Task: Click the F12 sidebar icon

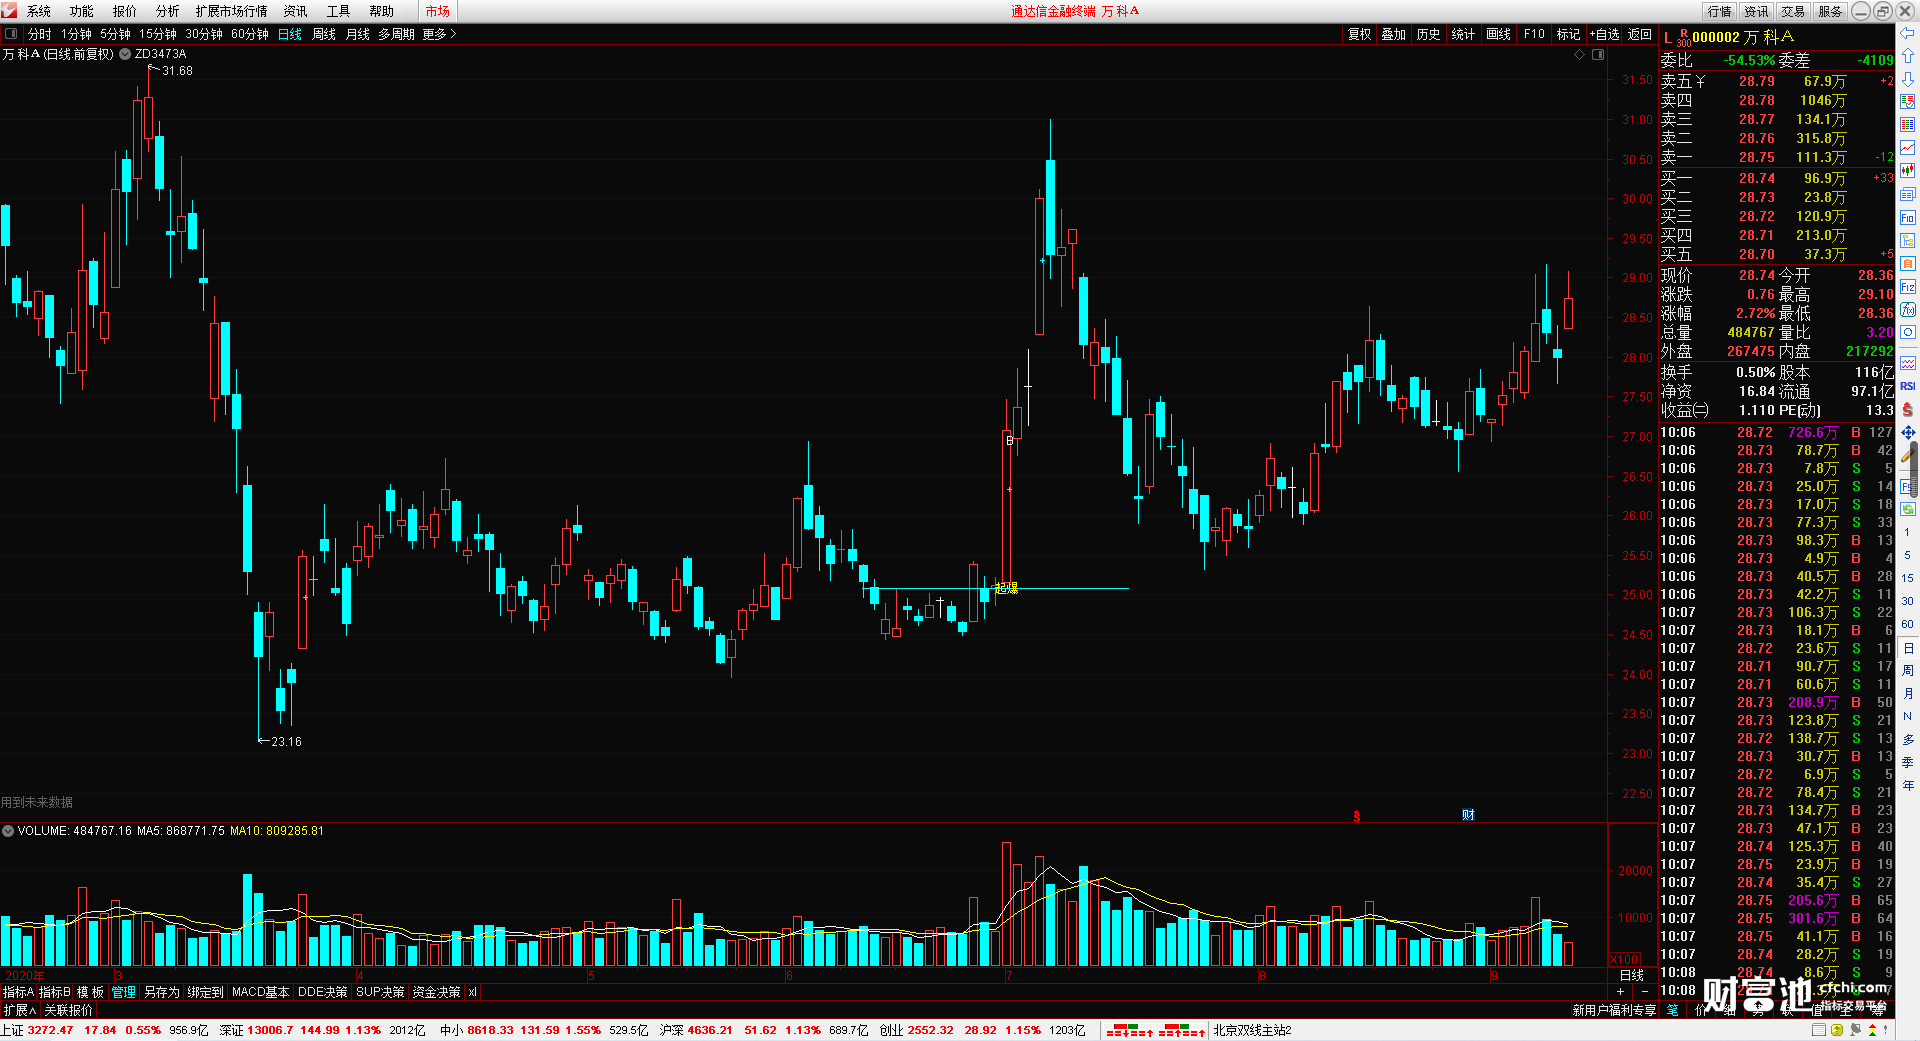Action: click(1908, 286)
